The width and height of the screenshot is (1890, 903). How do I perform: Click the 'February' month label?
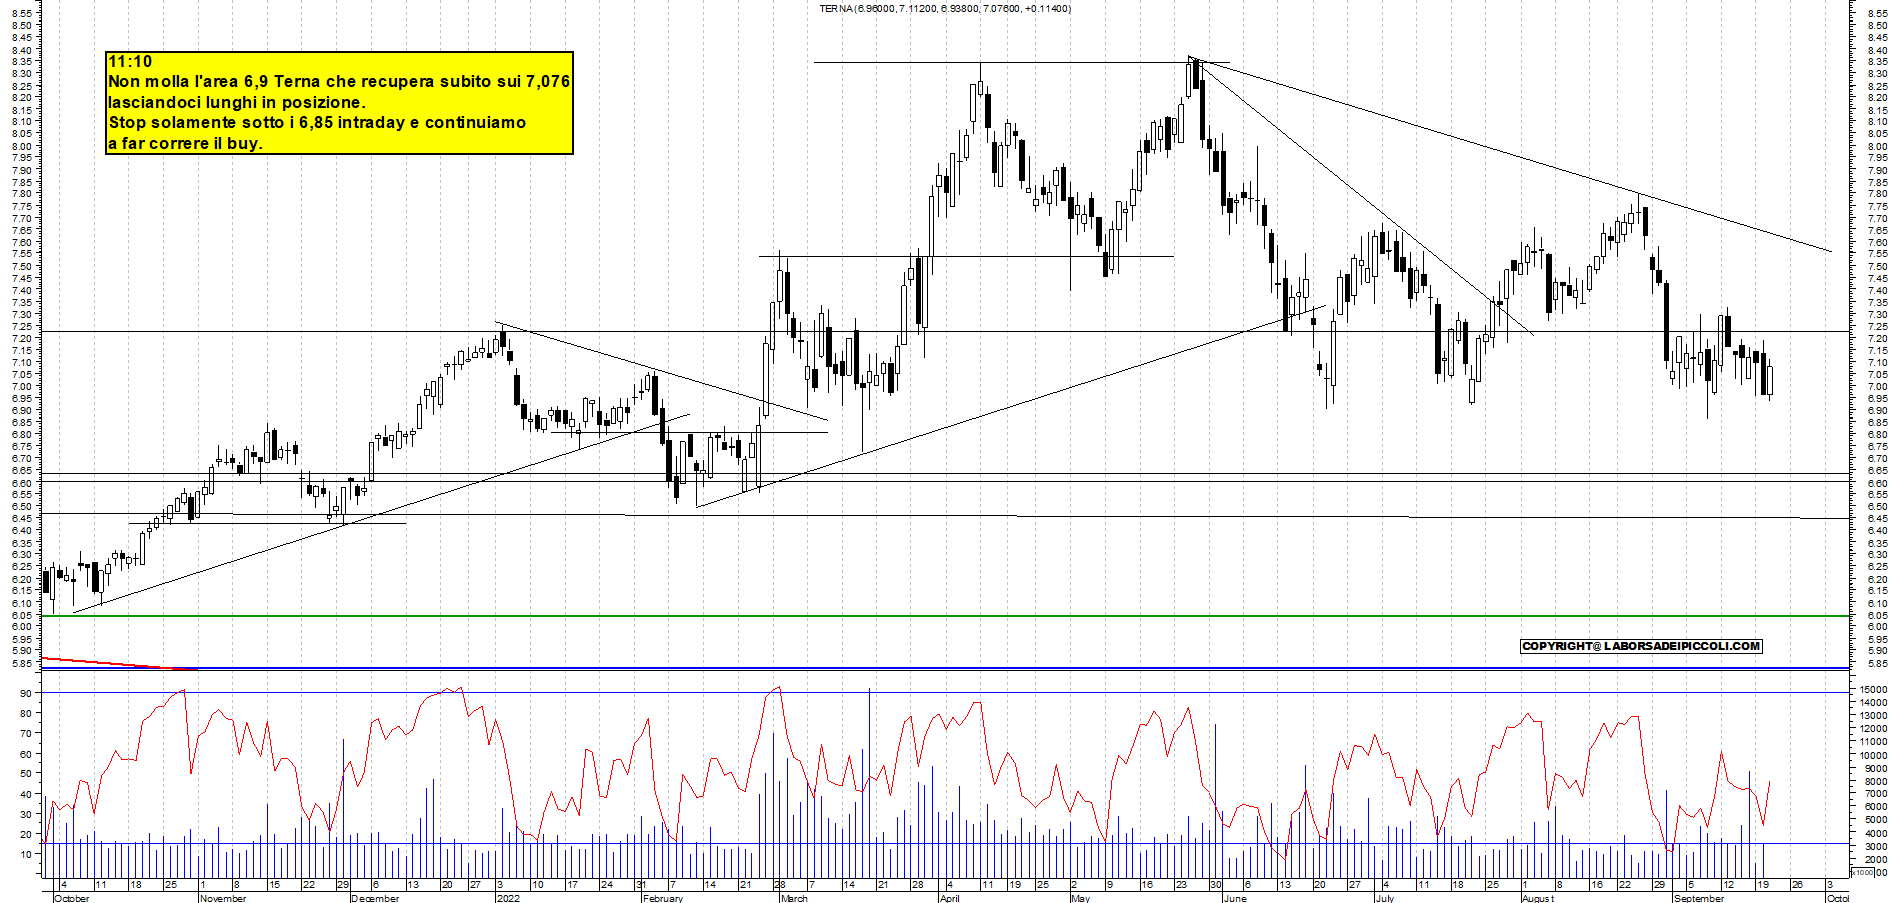click(x=663, y=898)
